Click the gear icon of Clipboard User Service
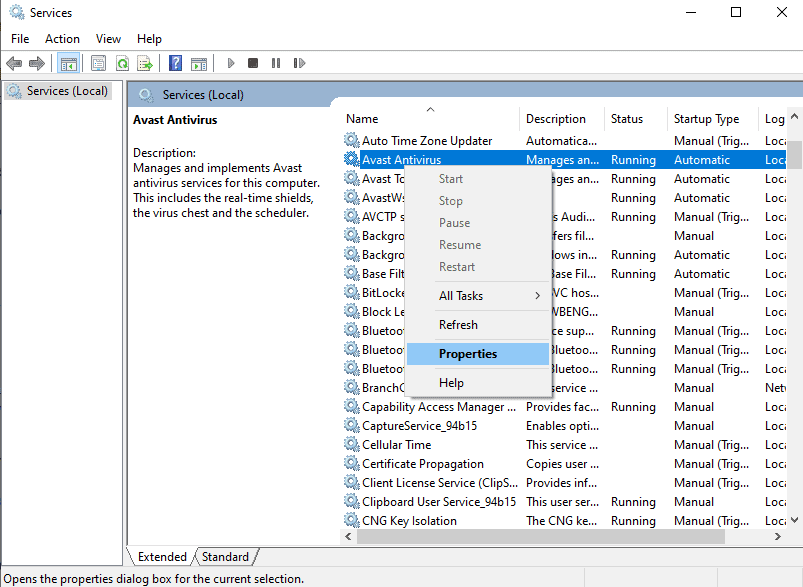The image size is (803, 587). click(352, 501)
